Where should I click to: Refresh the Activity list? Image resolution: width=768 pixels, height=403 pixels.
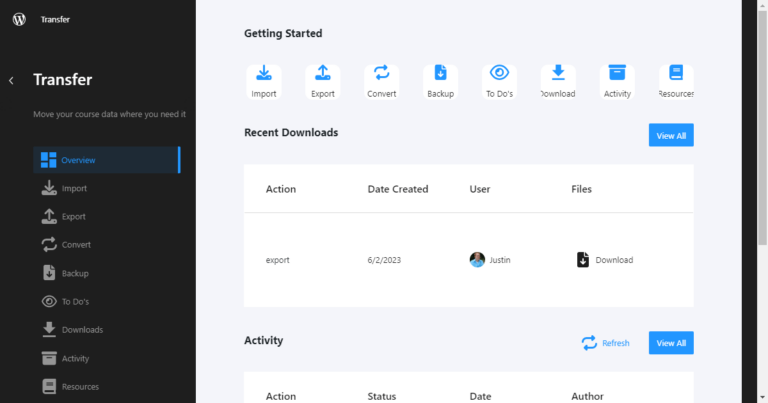click(x=606, y=343)
